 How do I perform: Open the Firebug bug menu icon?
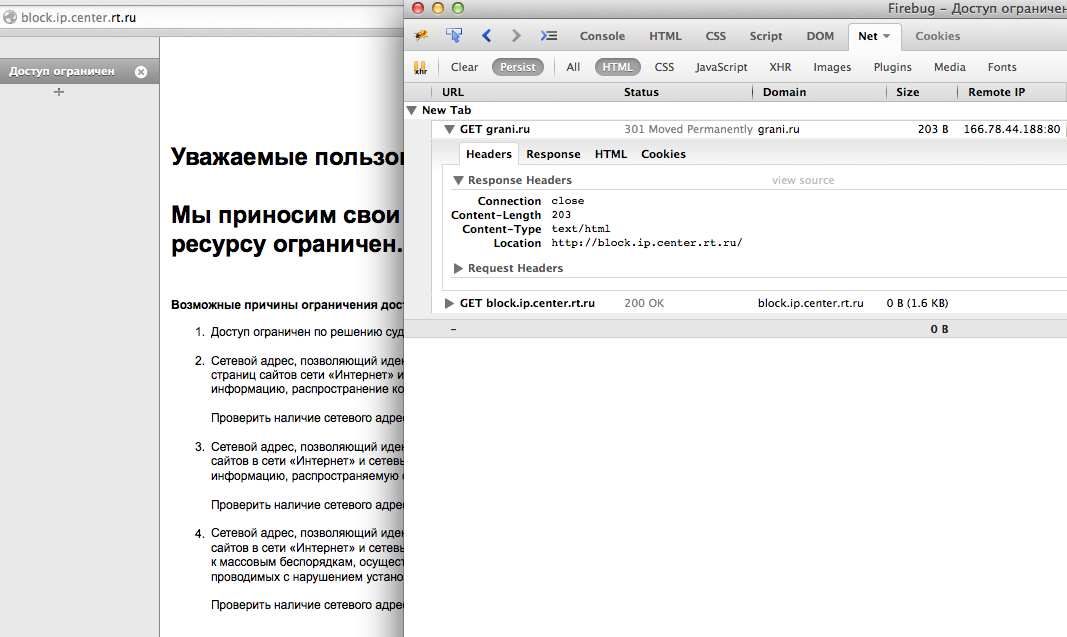point(419,35)
